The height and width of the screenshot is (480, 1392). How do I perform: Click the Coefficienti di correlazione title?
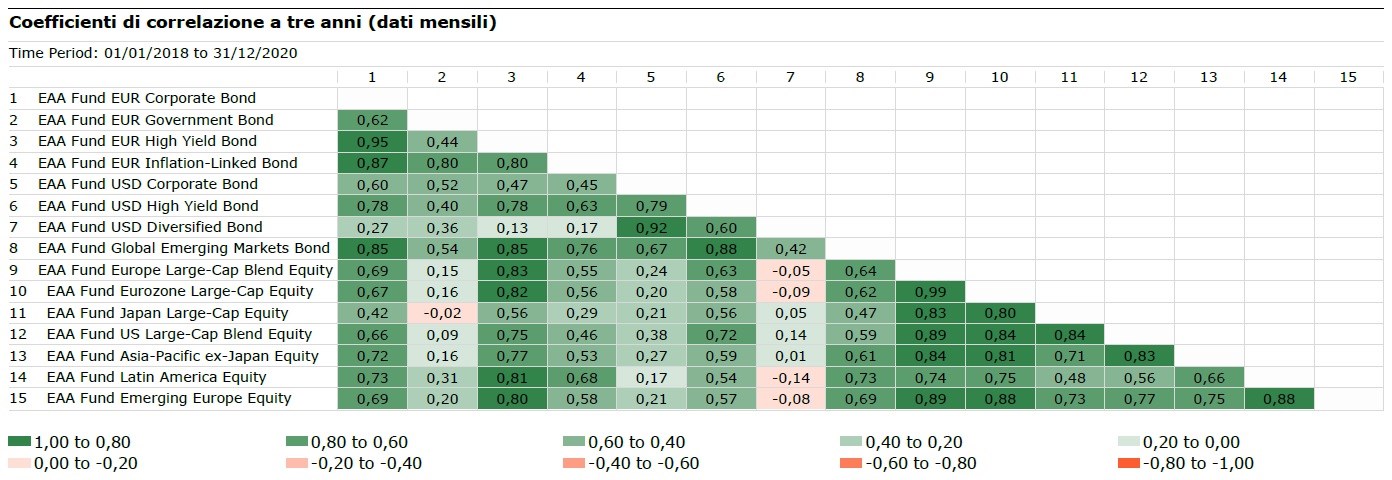[x=253, y=22]
